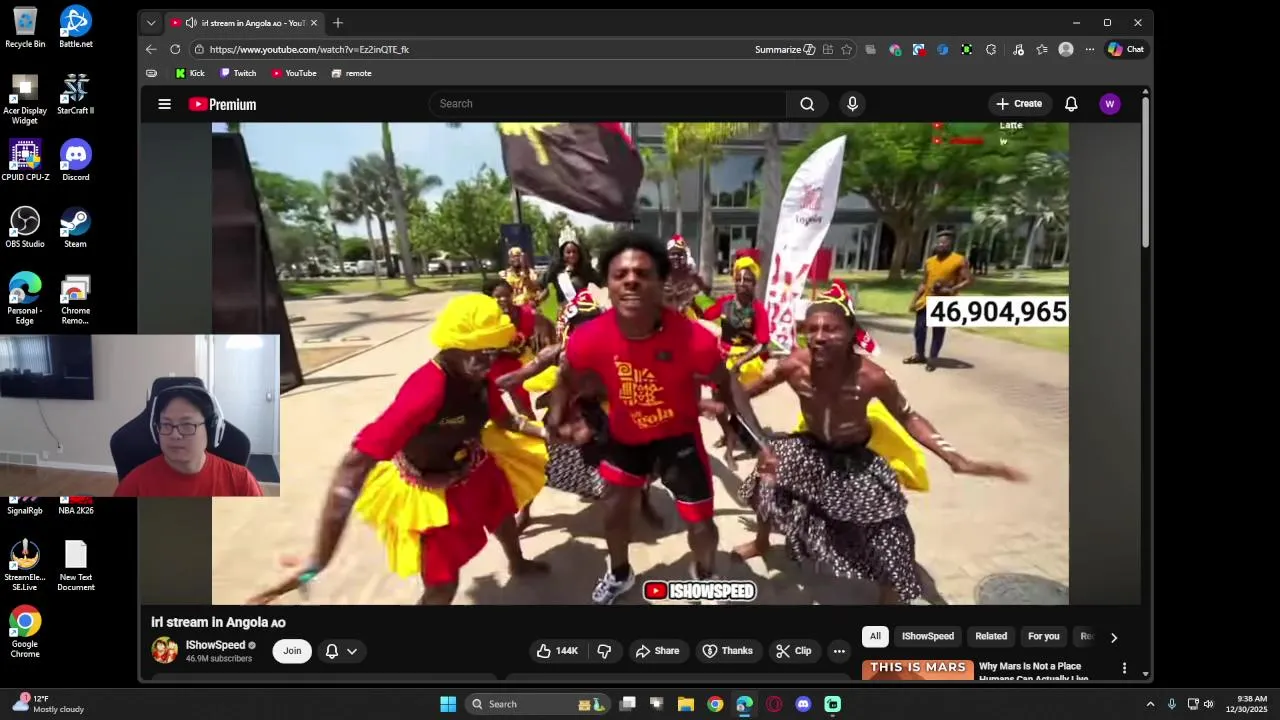
Task: Open IShowSpeed channel avatar
Action: (x=165, y=650)
